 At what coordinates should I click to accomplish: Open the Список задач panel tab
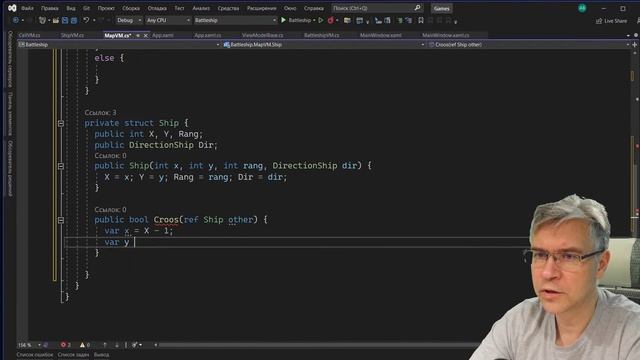[x=73, y=355]
